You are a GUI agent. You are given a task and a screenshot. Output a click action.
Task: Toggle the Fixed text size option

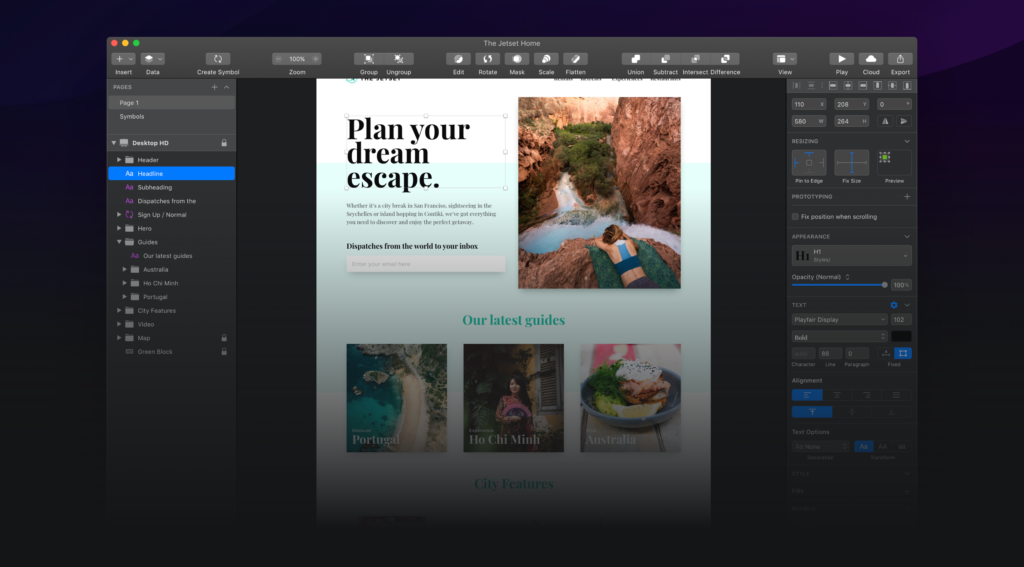coord(902,353)
